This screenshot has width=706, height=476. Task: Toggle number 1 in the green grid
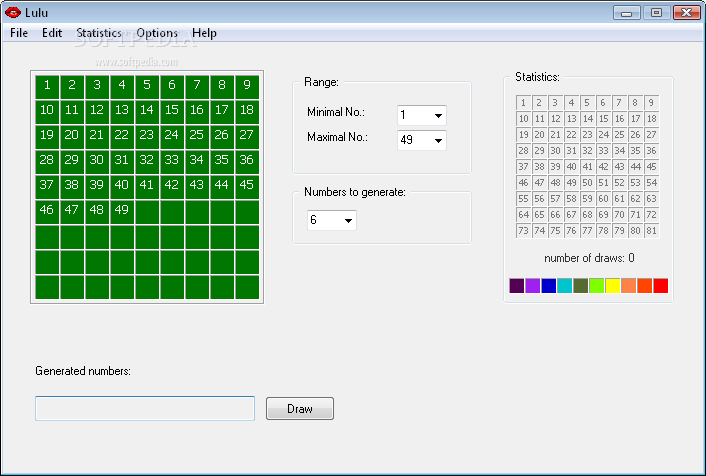[47, 87]
